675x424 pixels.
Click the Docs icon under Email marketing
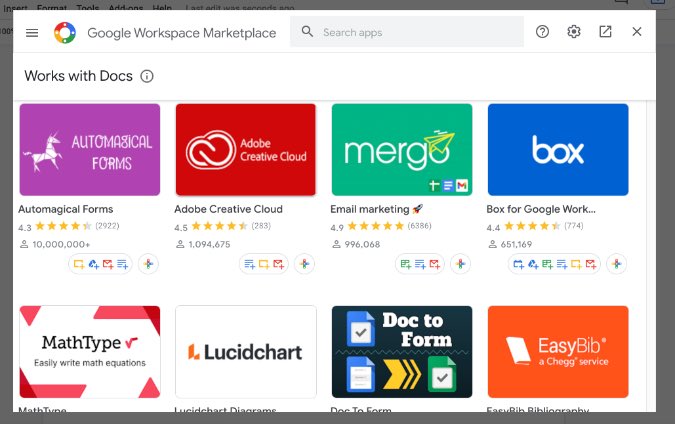(420, 264)
